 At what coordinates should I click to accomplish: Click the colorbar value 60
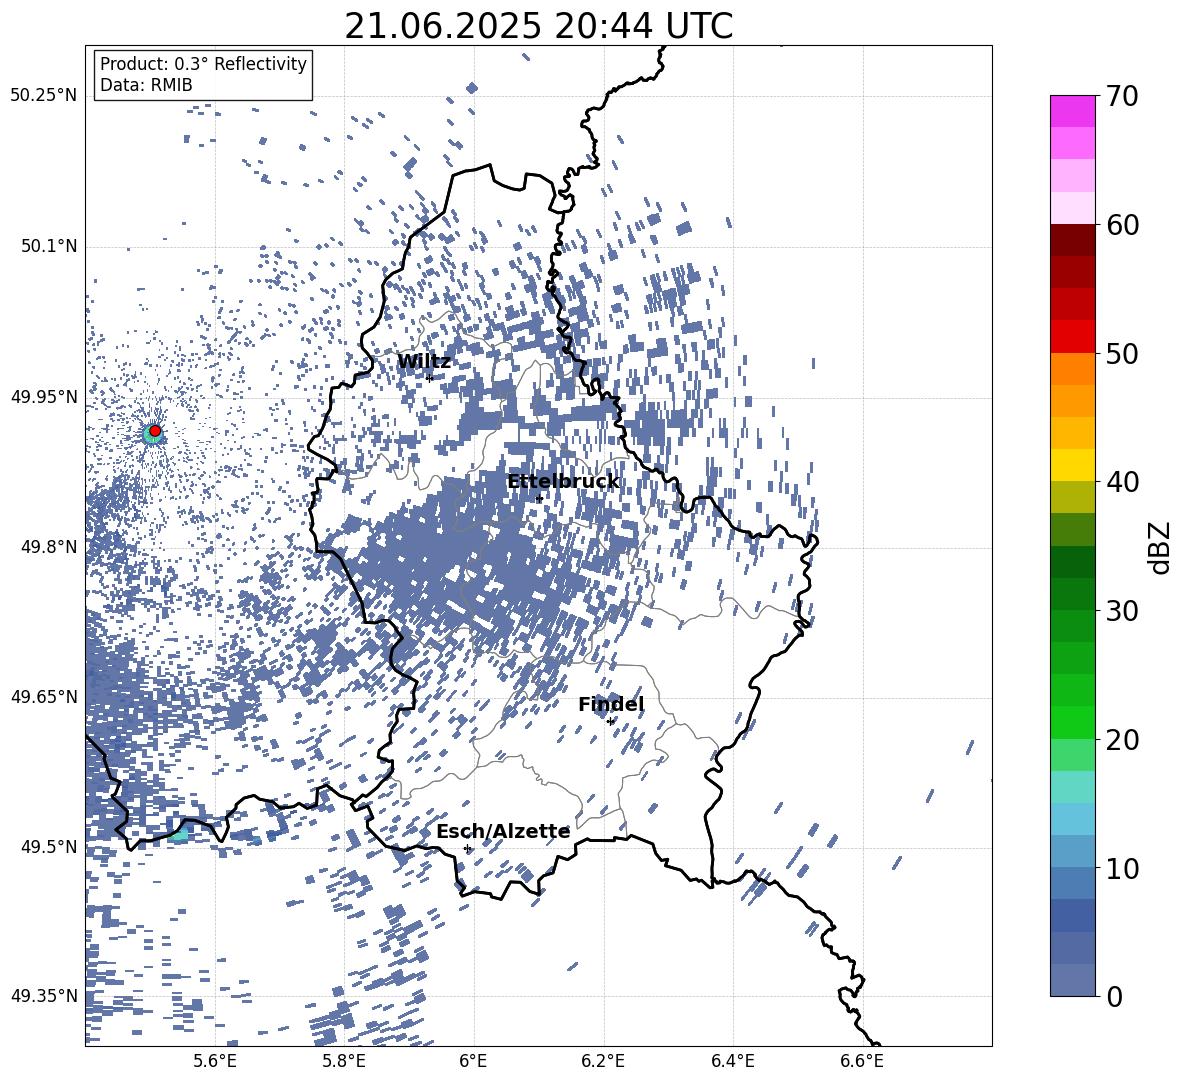coord(1122,224)
